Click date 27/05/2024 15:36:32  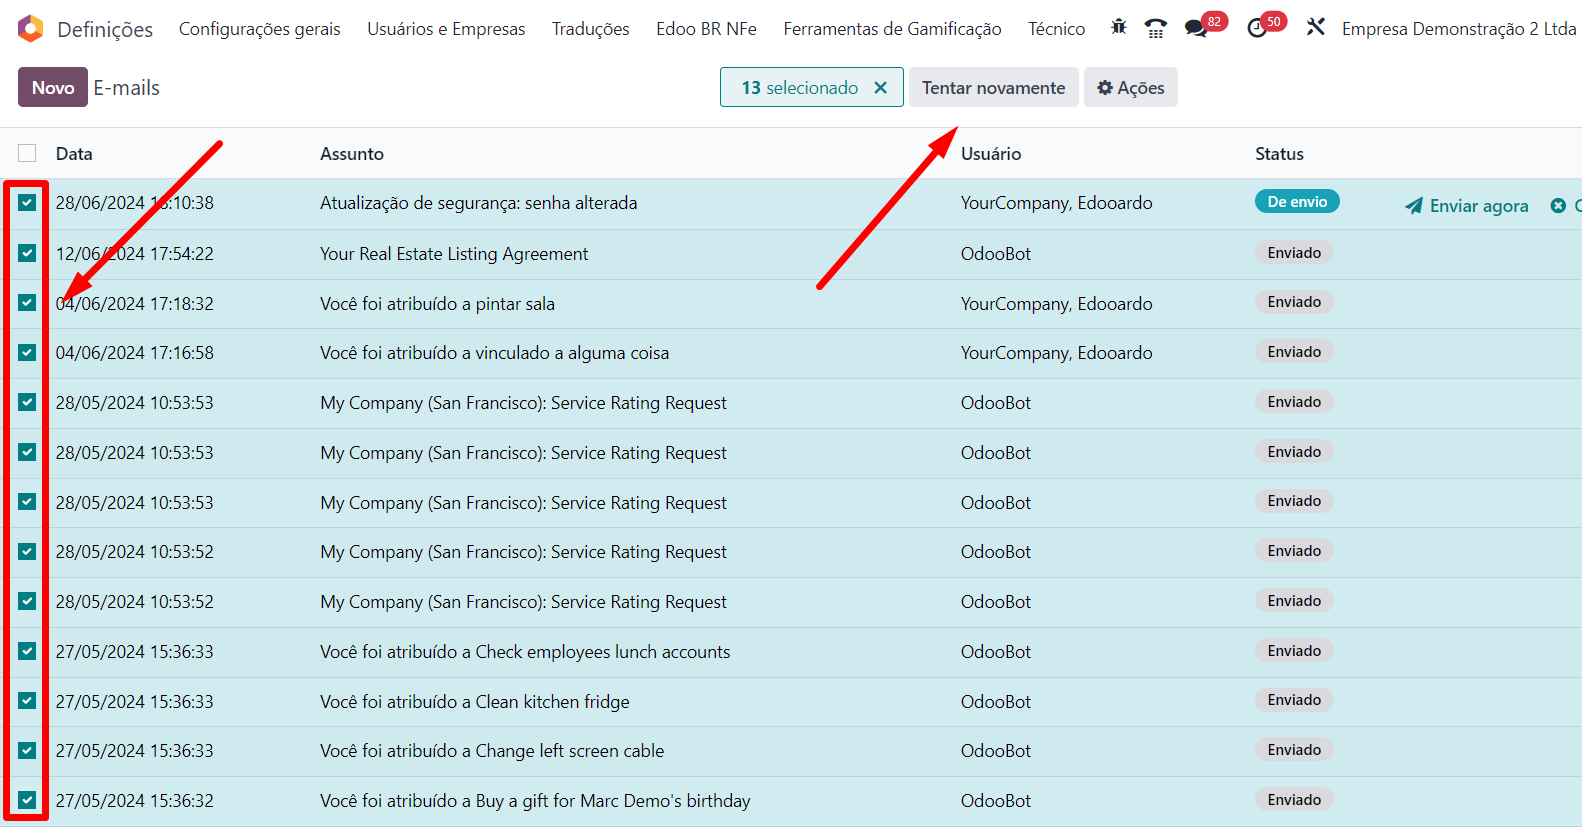[x=135, y=801]
